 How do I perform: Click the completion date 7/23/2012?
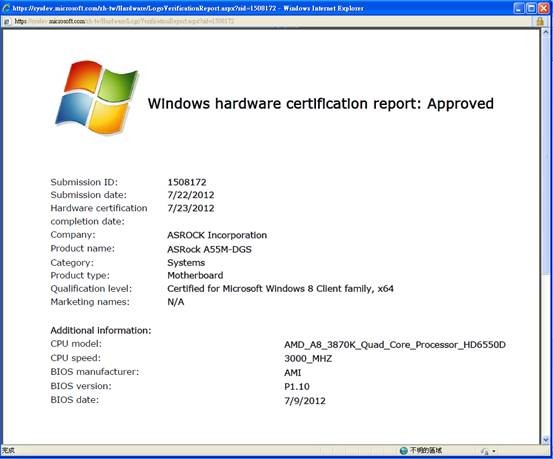click(x=191, y=208)
